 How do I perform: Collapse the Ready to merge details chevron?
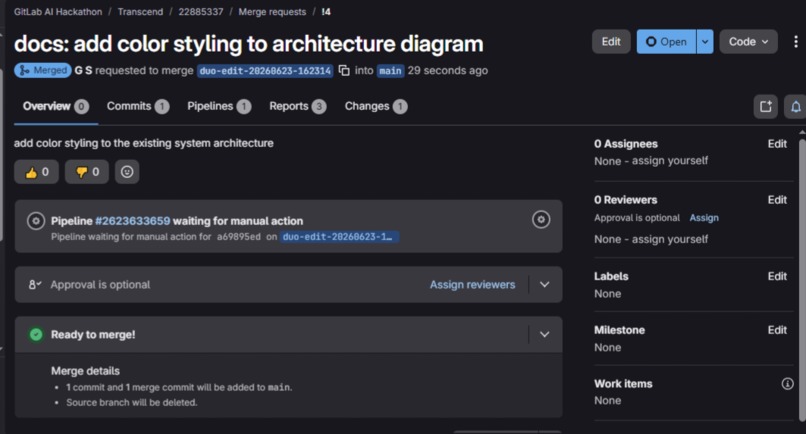tap(544, 335)
